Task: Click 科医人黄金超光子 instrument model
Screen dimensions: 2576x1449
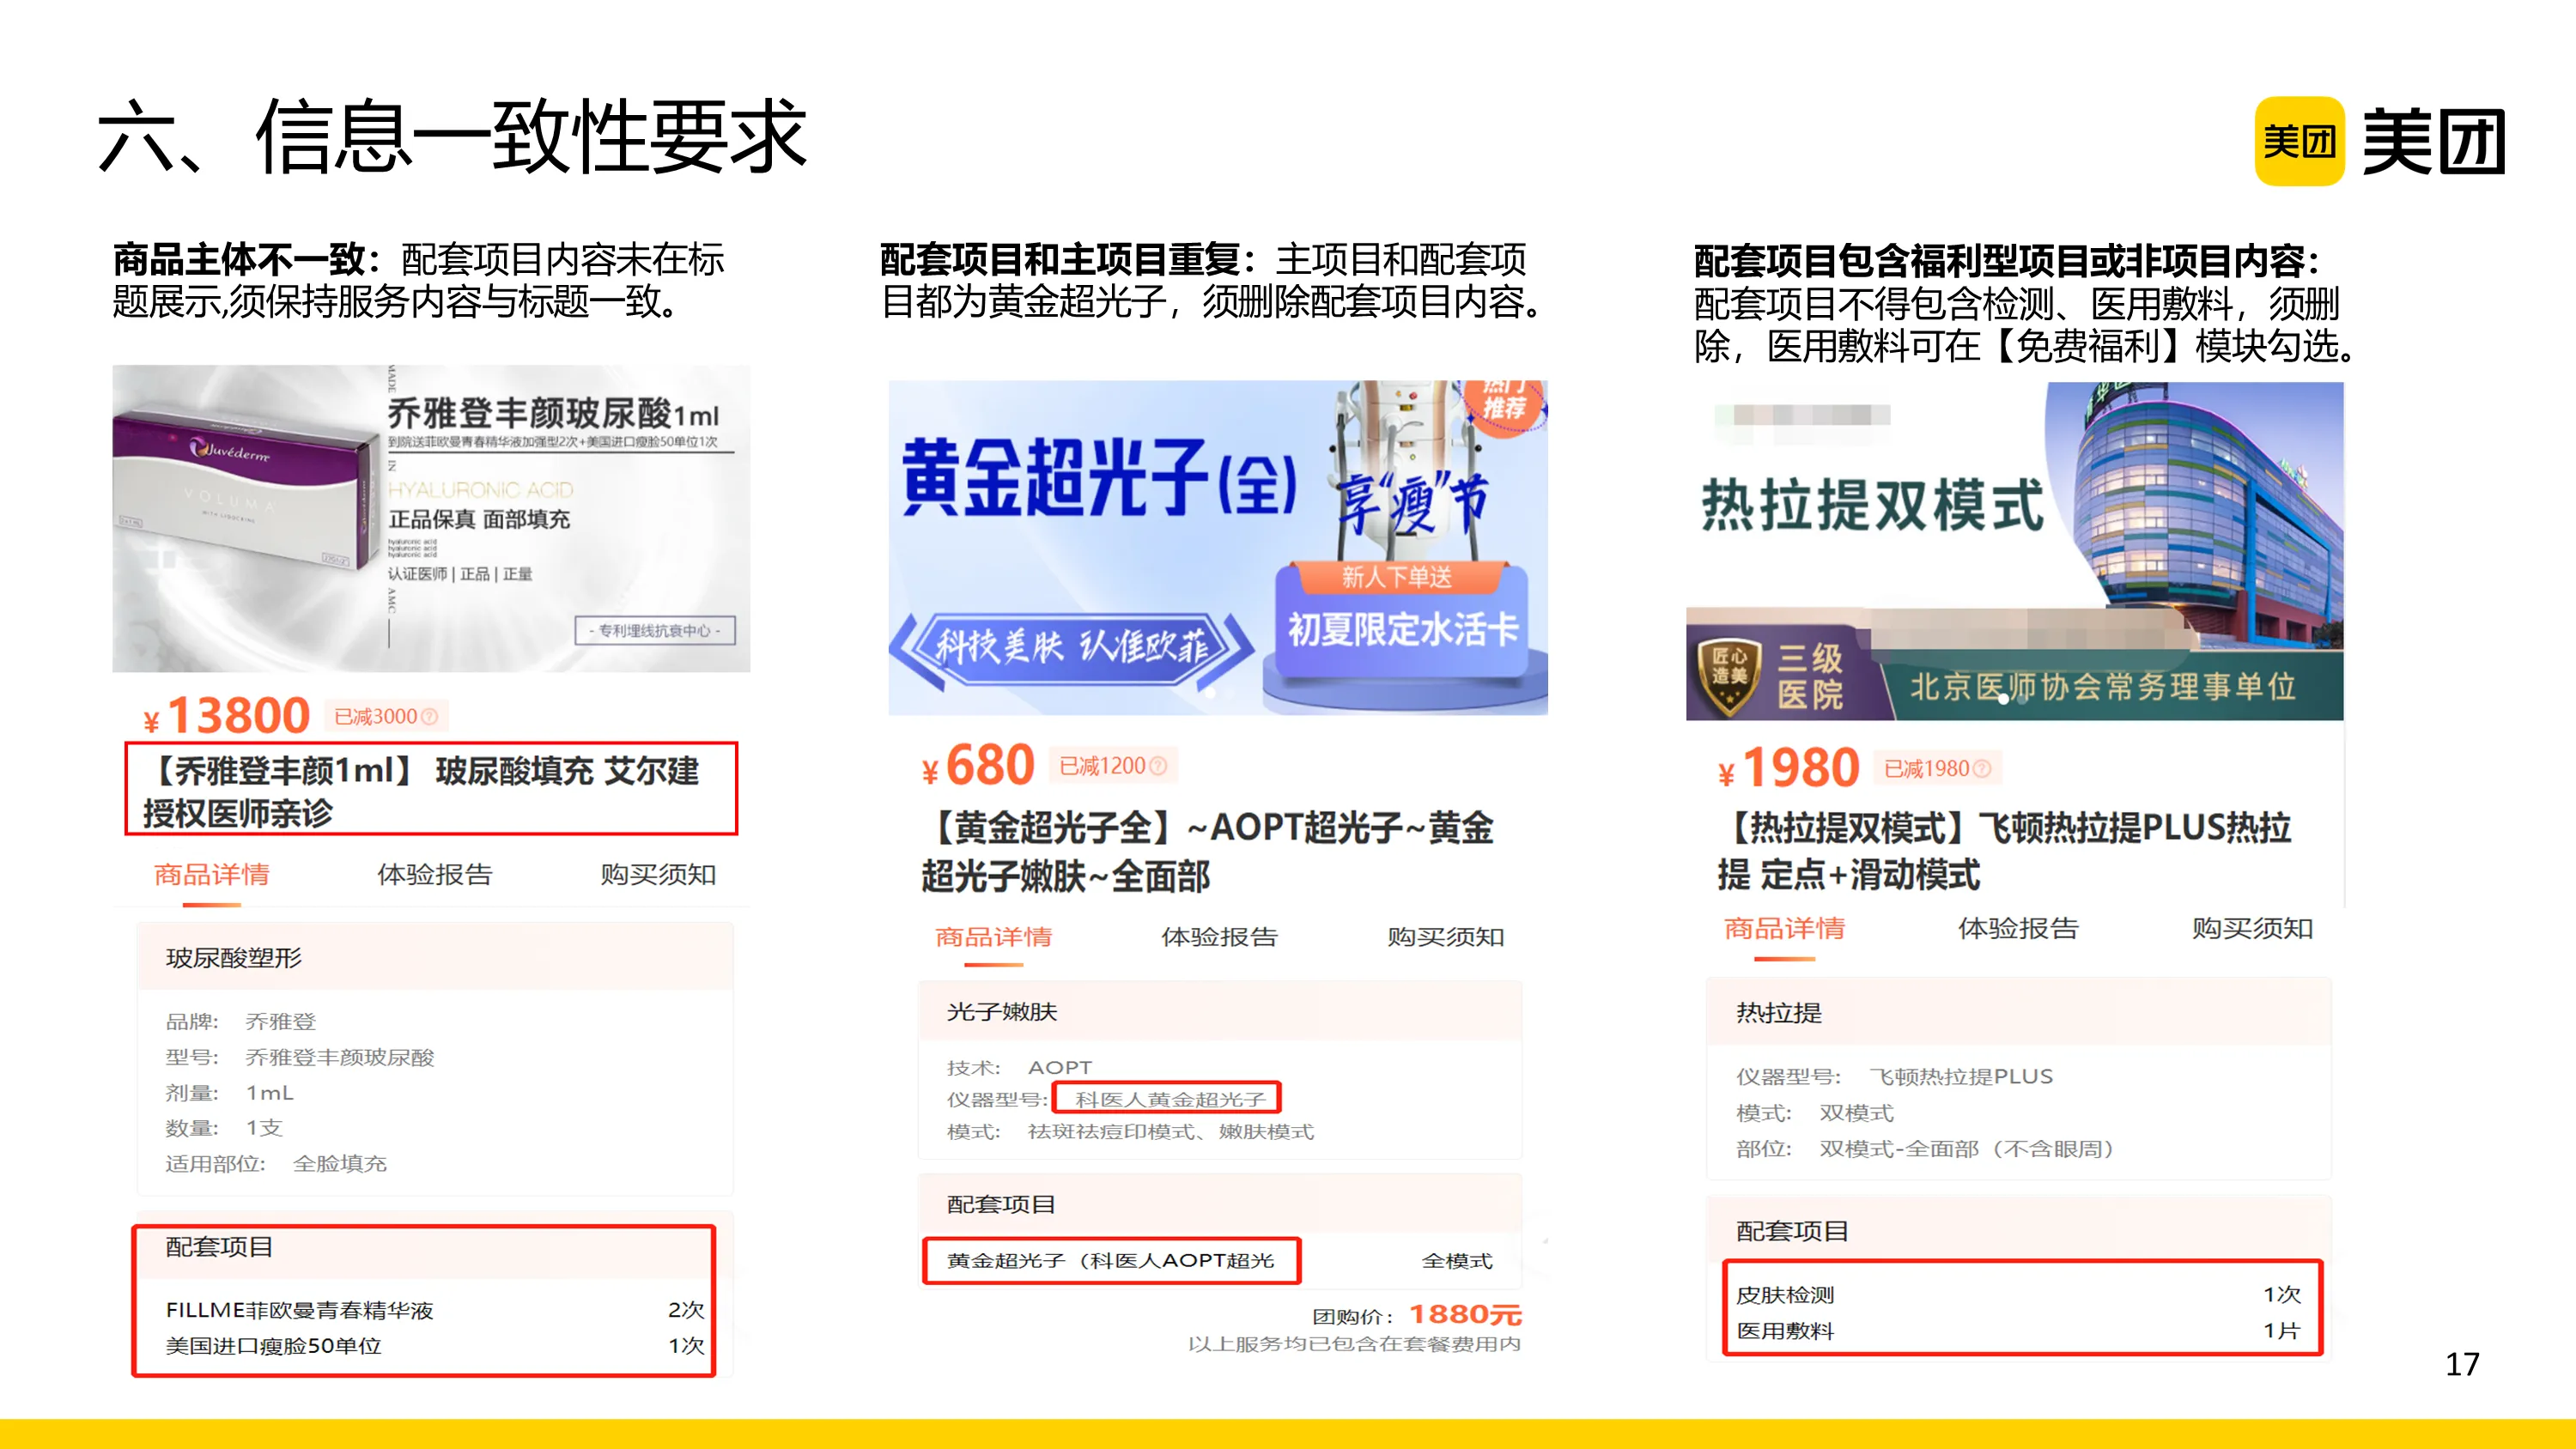Action: (1170, 1100)
